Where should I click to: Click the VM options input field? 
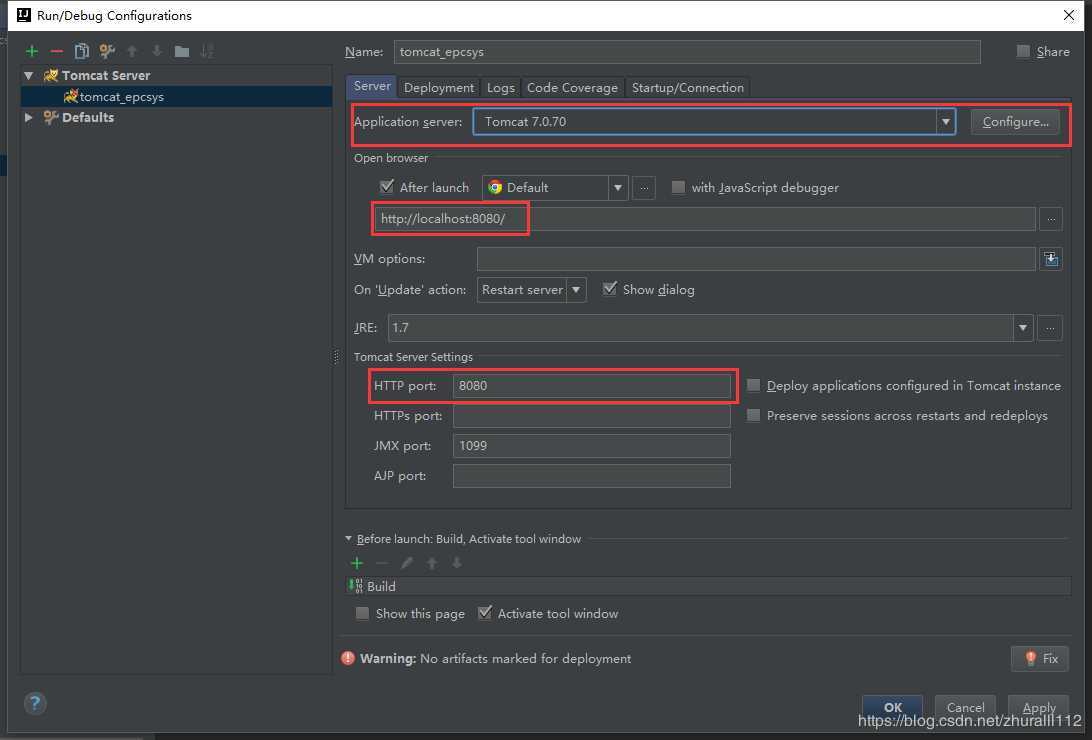pyautogui.click(x=756, y=259)
